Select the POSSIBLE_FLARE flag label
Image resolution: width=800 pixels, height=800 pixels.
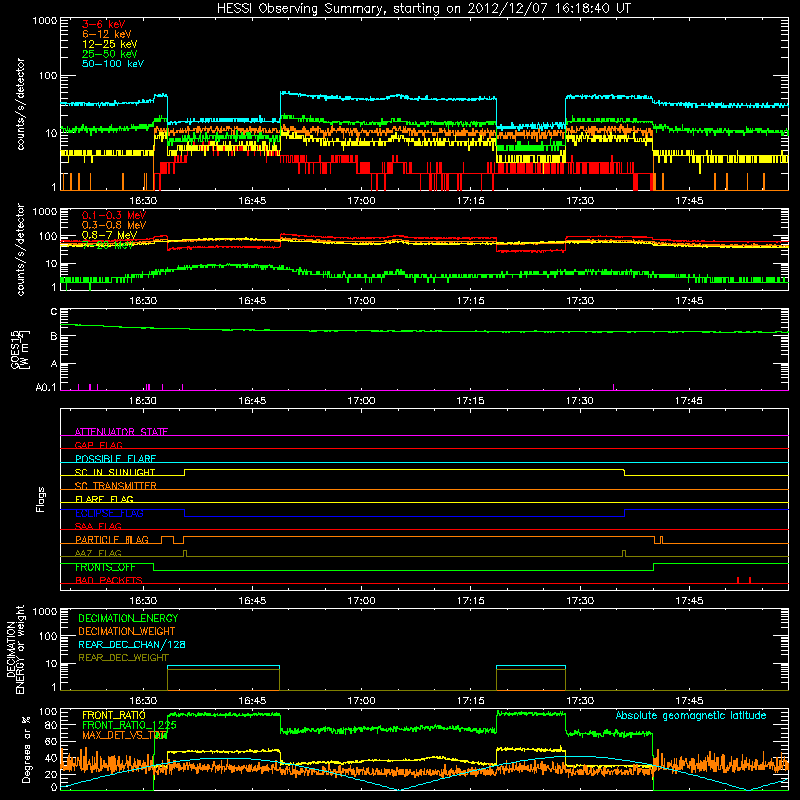click(x=115, y=459)
